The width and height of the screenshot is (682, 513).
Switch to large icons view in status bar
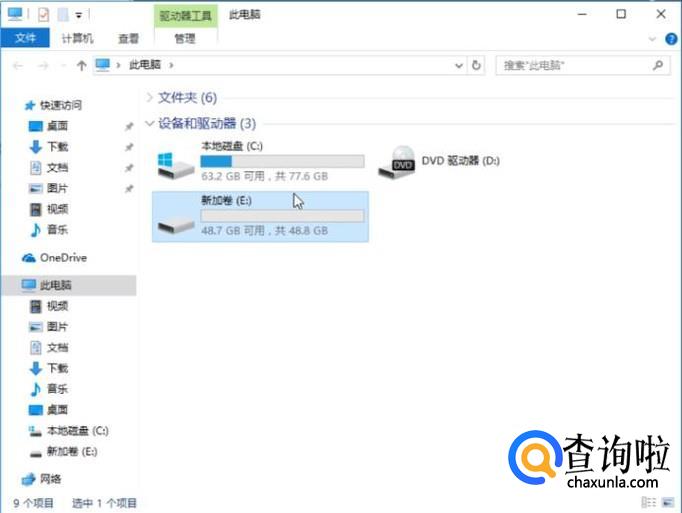click(668, 503)
